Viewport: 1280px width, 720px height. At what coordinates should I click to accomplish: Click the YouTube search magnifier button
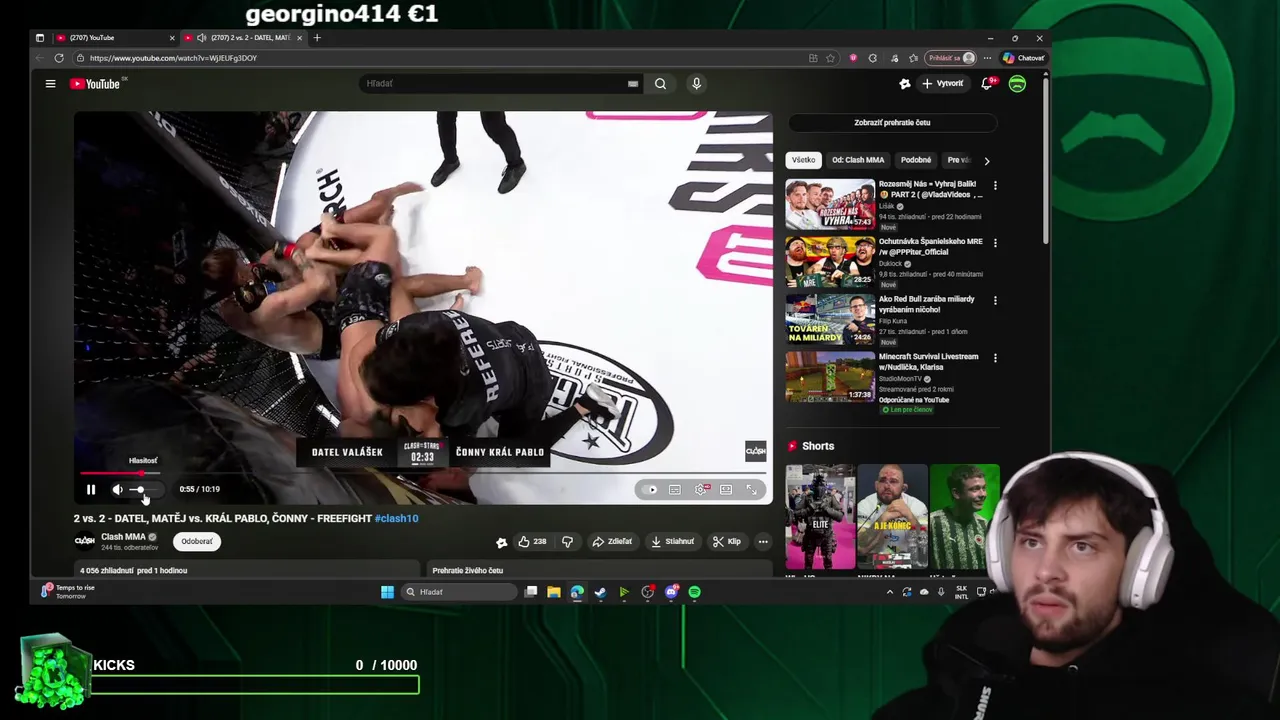click(660, 84)
